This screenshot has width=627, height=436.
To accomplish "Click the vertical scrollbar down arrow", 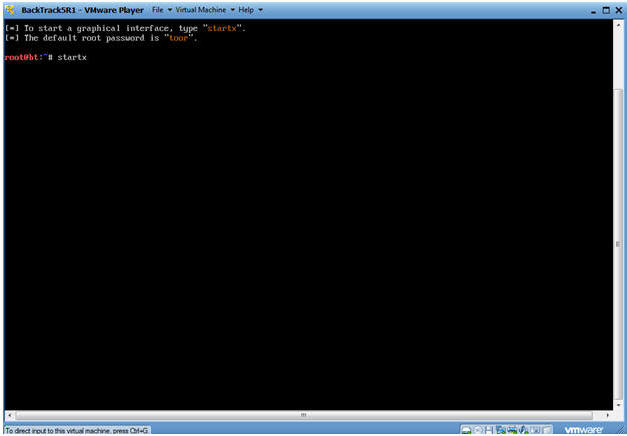I will pos(618,405).
